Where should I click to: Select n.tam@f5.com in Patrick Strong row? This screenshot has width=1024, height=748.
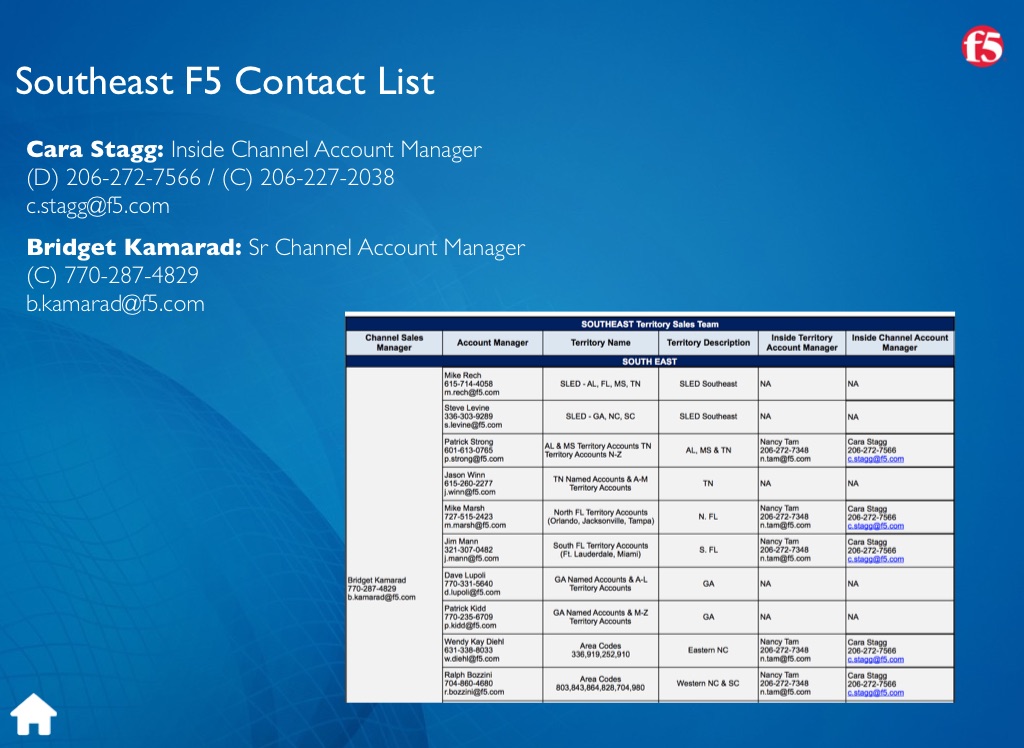pos(785,459)
